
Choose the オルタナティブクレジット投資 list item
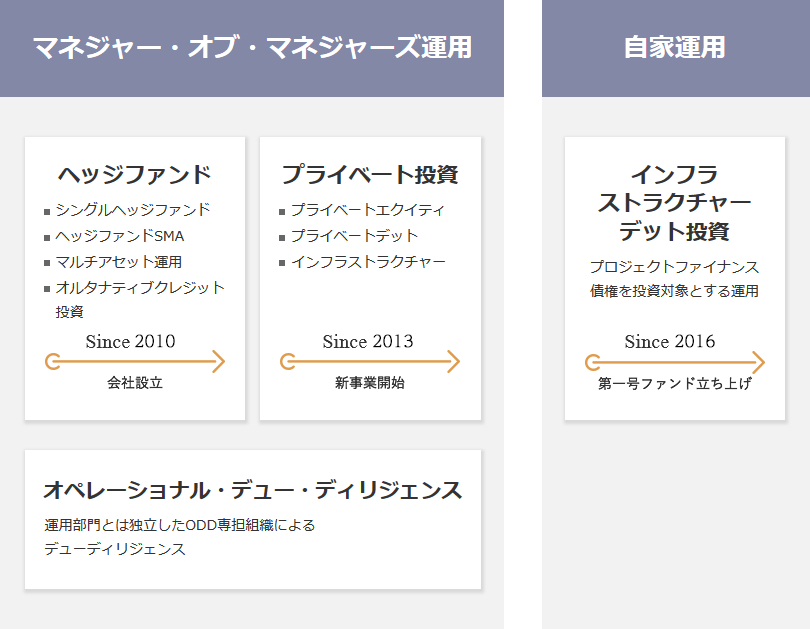pos(140,288)
